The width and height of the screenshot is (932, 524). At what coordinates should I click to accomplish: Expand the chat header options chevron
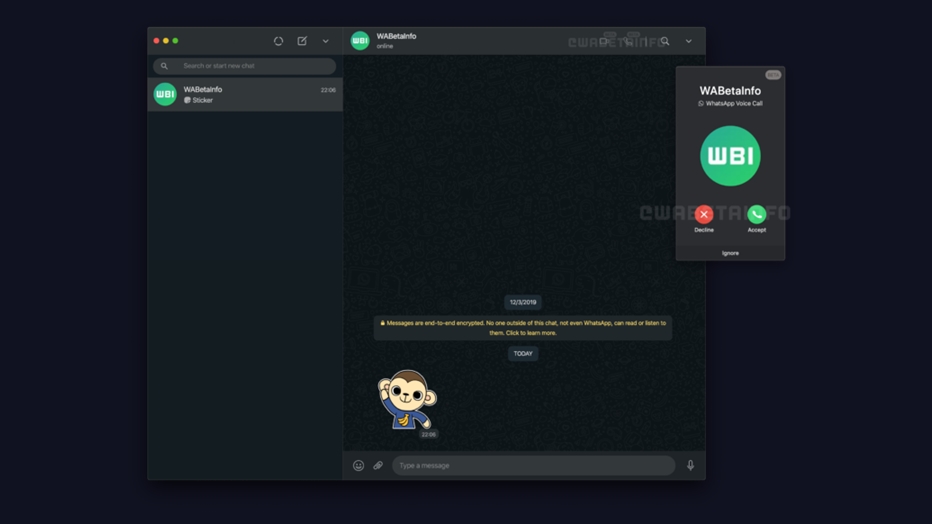point(688,41)
